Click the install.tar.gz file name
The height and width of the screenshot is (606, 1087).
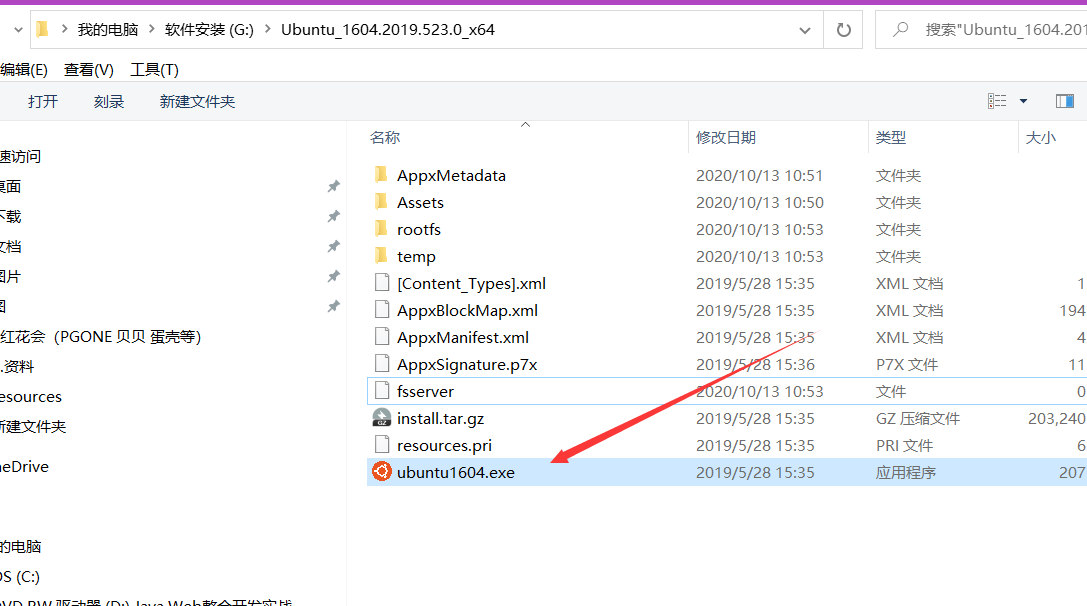coord(440,419)
